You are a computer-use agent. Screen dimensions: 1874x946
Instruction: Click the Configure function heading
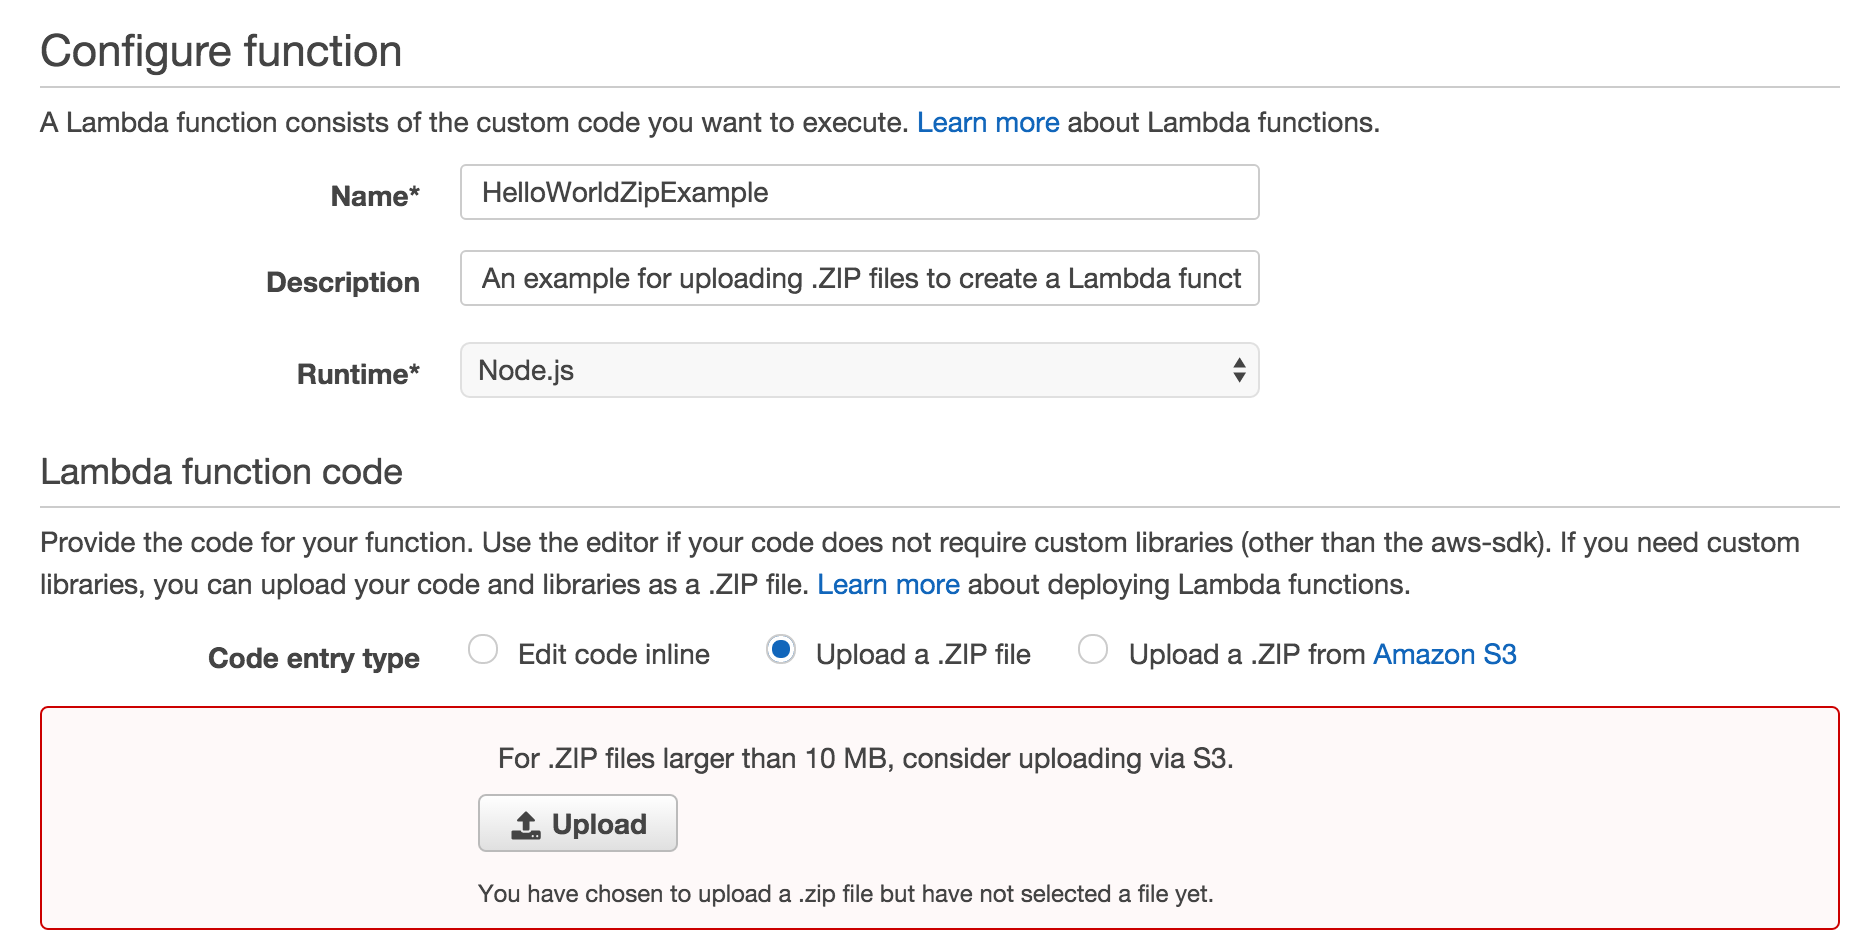tap(221, 52)
